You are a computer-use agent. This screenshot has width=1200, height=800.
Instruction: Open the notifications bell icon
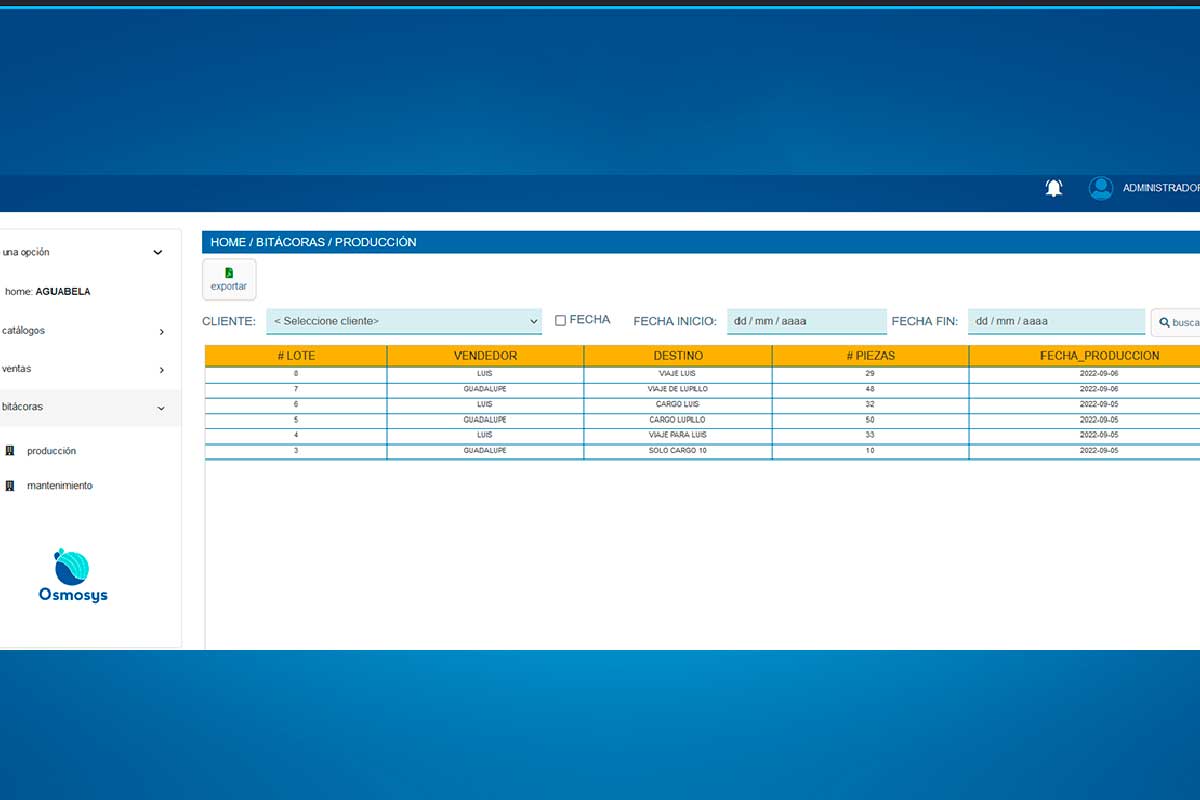(x=1054, y=188)
